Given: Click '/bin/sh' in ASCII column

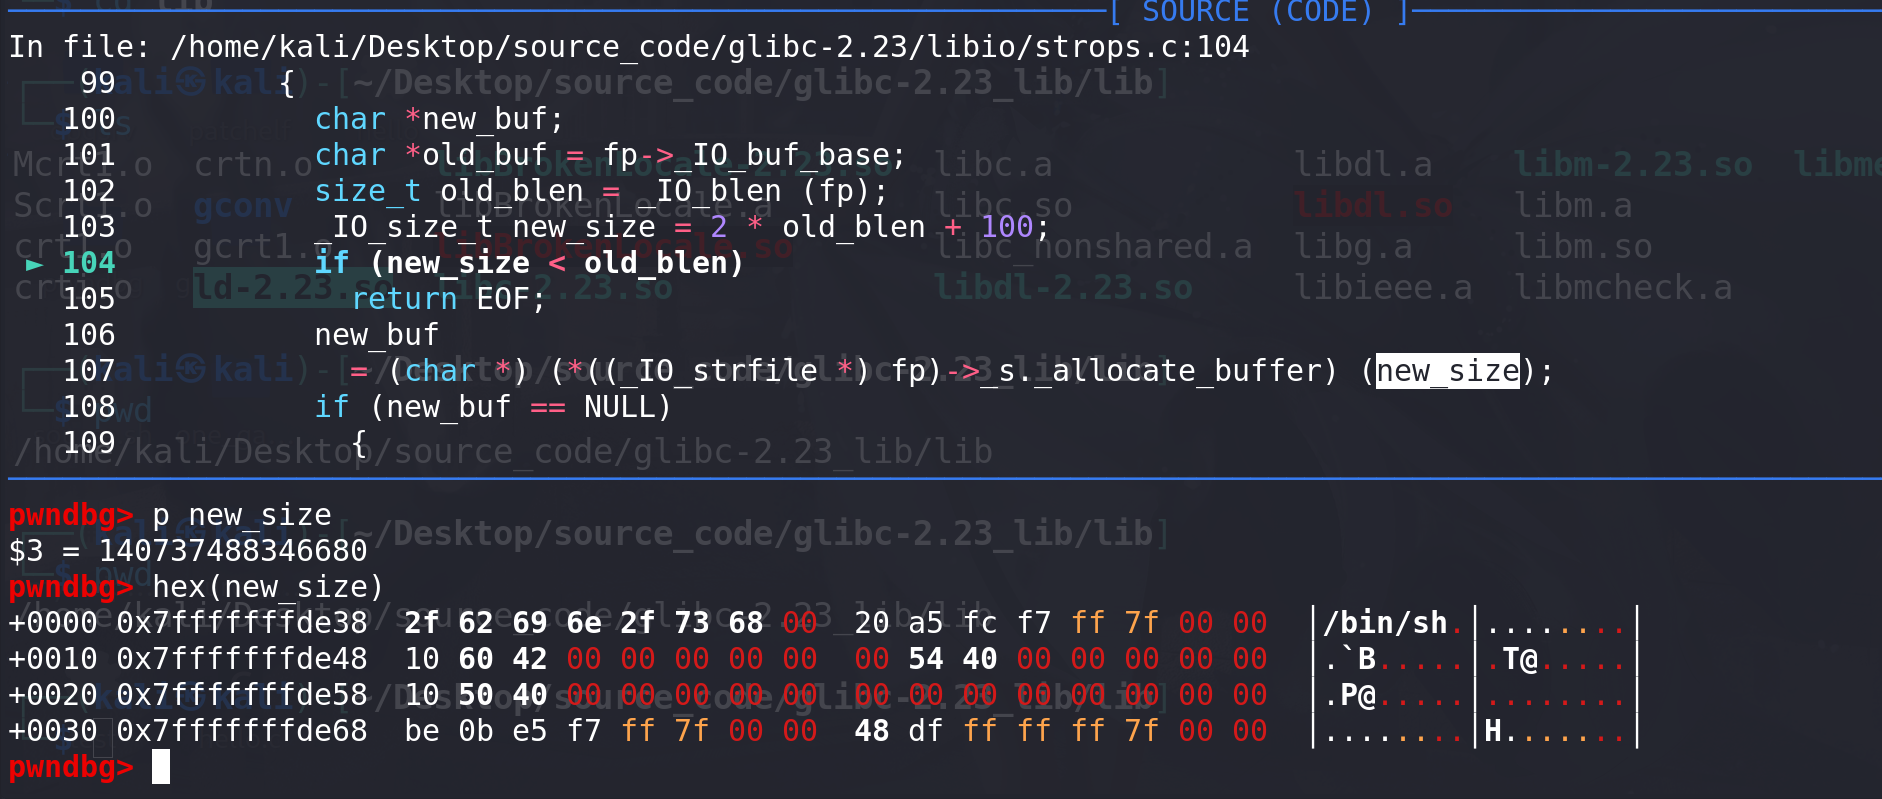Looking at the screenshot, I should [1385, 623].
